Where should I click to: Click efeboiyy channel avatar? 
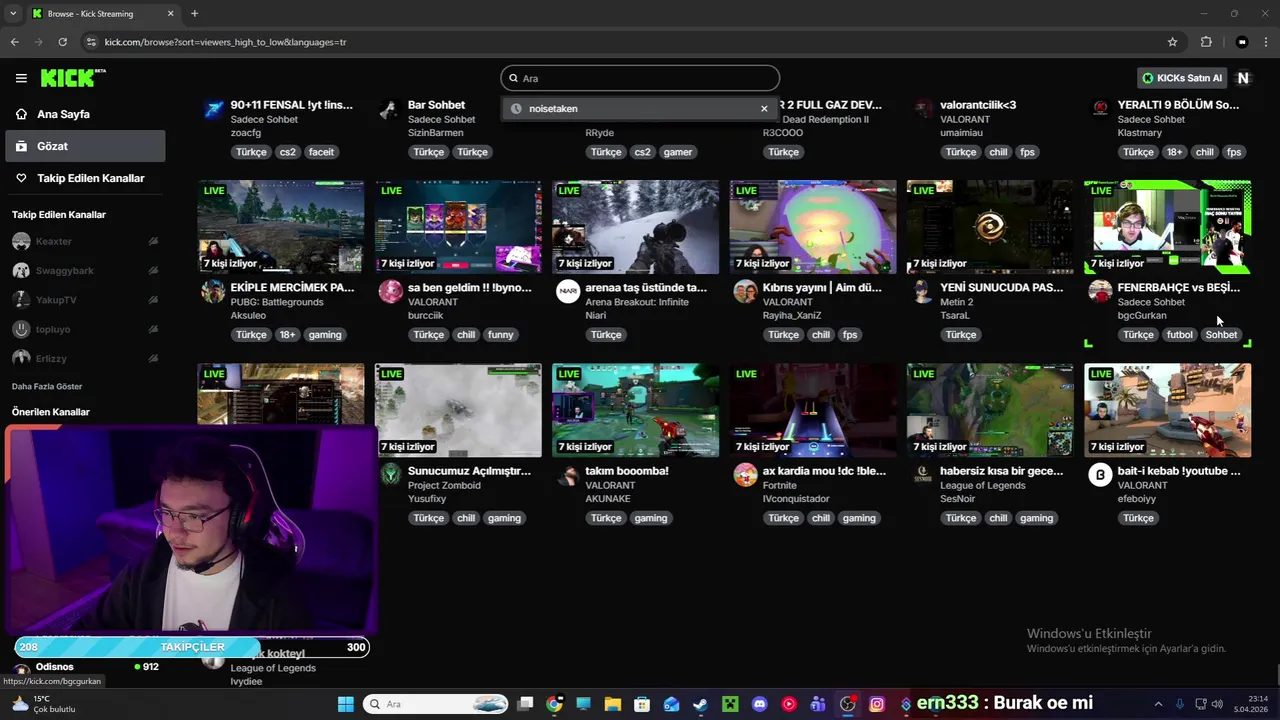pos(1100,474)
